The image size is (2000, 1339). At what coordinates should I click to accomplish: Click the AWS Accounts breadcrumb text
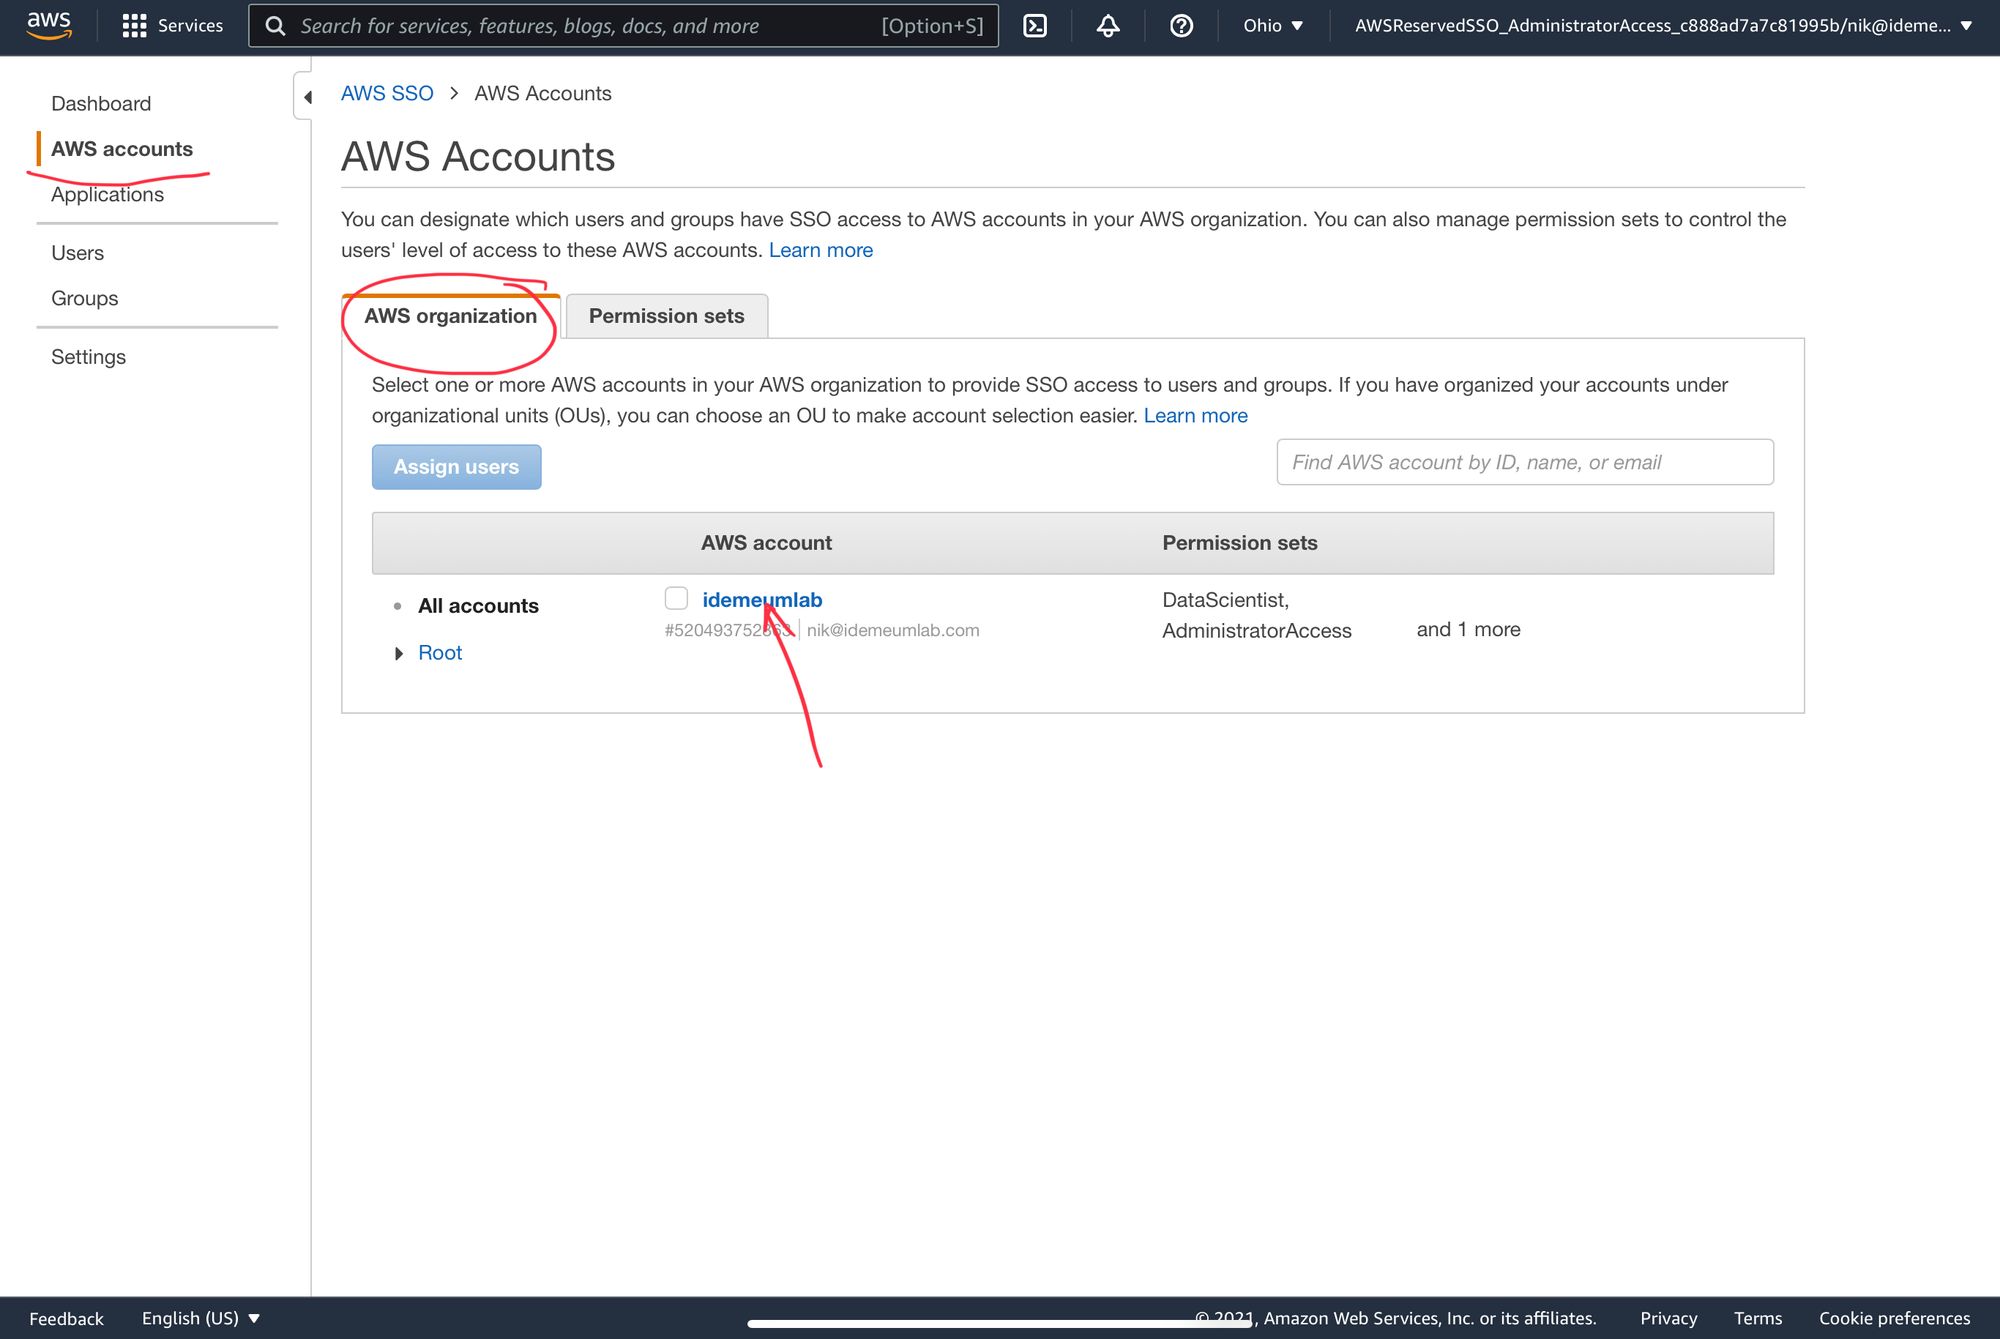[543, 93]
